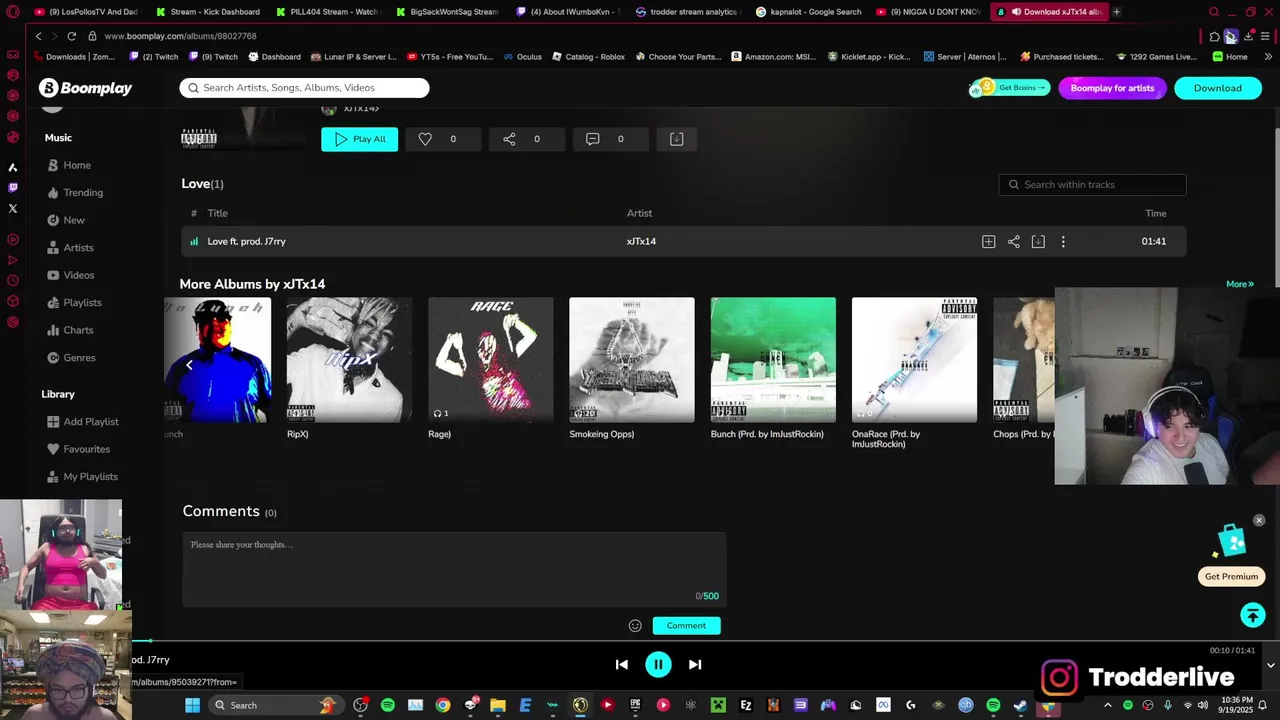This screenshot has height=720, width=1280.
Task: Focus the Search within tracks field
Action: point(1092,184)
